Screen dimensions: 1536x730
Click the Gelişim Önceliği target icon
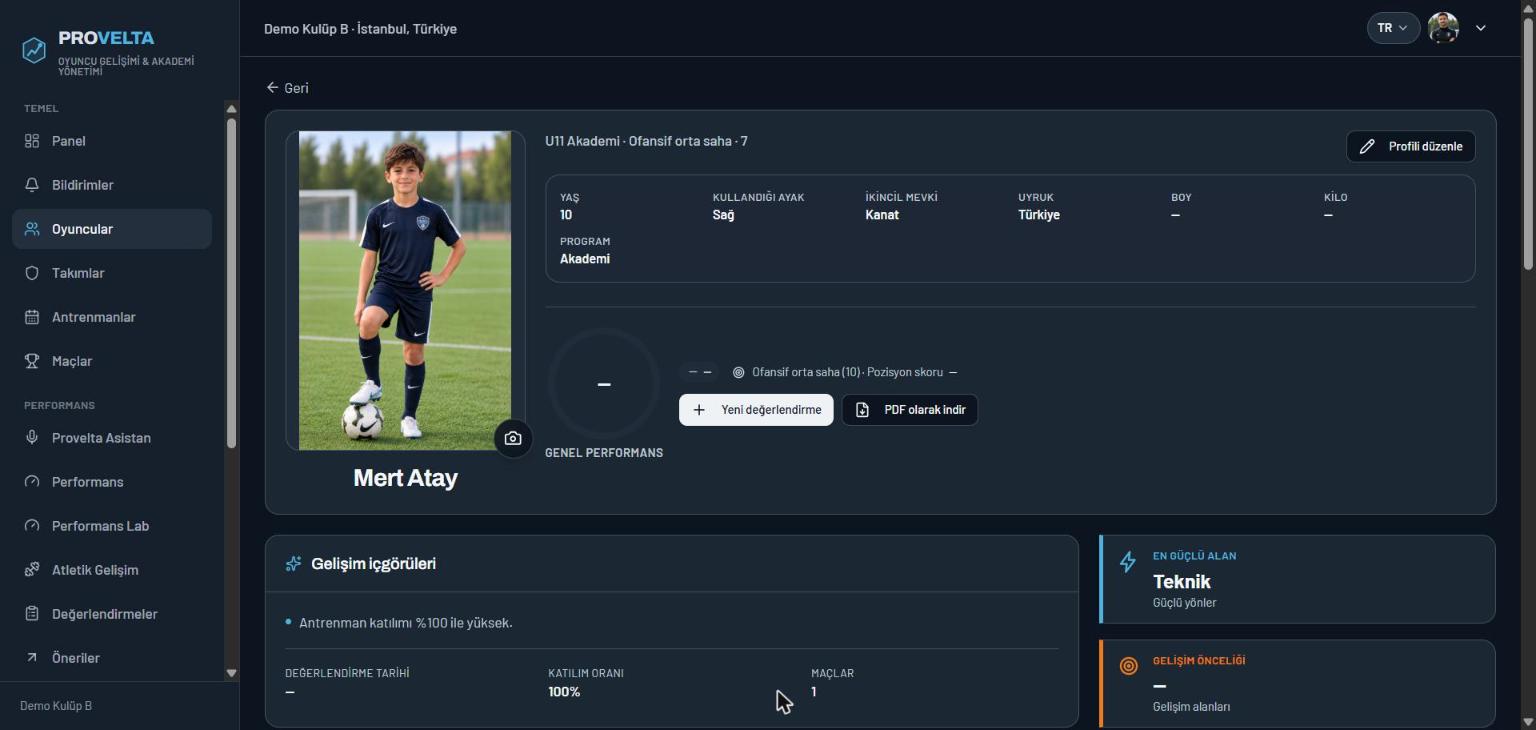(x=1128, y=666)
